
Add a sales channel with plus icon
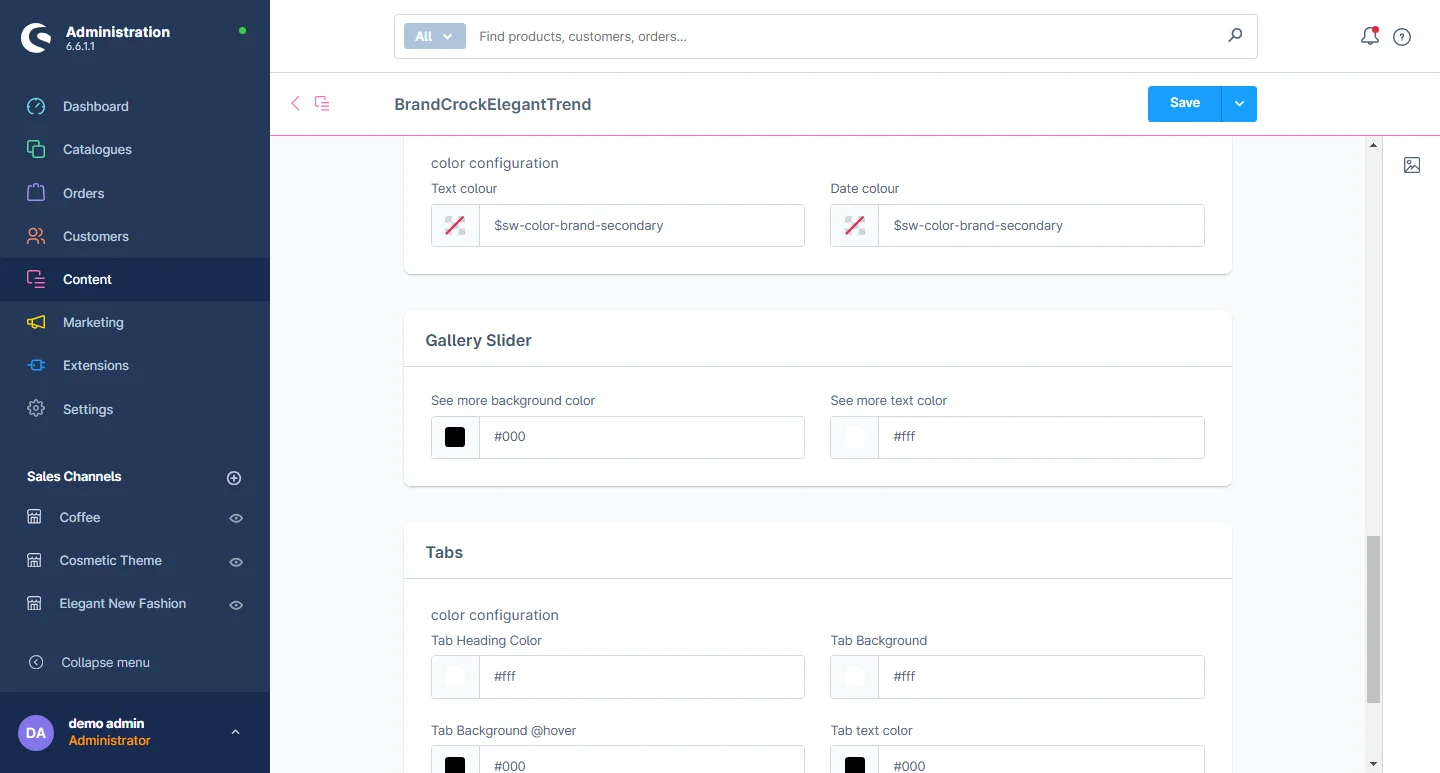234,478
